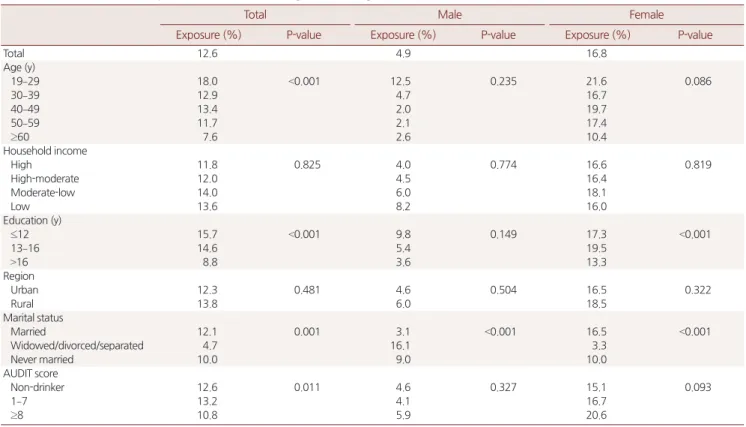Click the 40–49 age row label
The image size is (746, 427).
25,109
